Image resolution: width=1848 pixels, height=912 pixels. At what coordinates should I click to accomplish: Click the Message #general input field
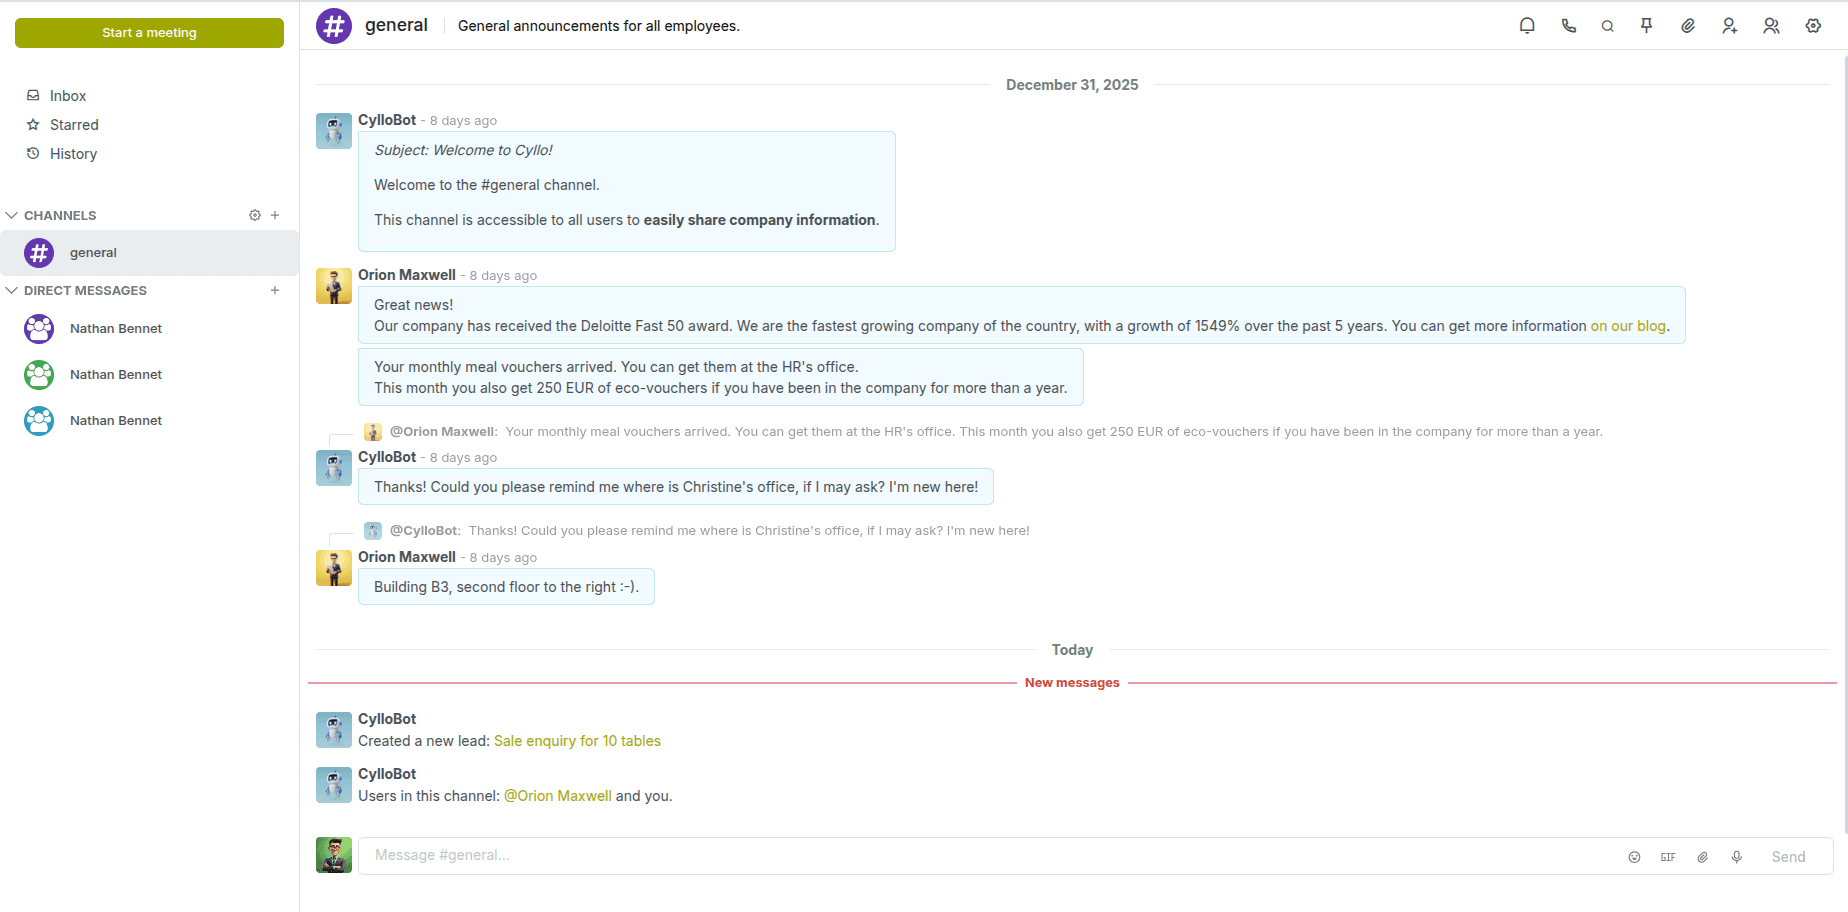point(980,856)
